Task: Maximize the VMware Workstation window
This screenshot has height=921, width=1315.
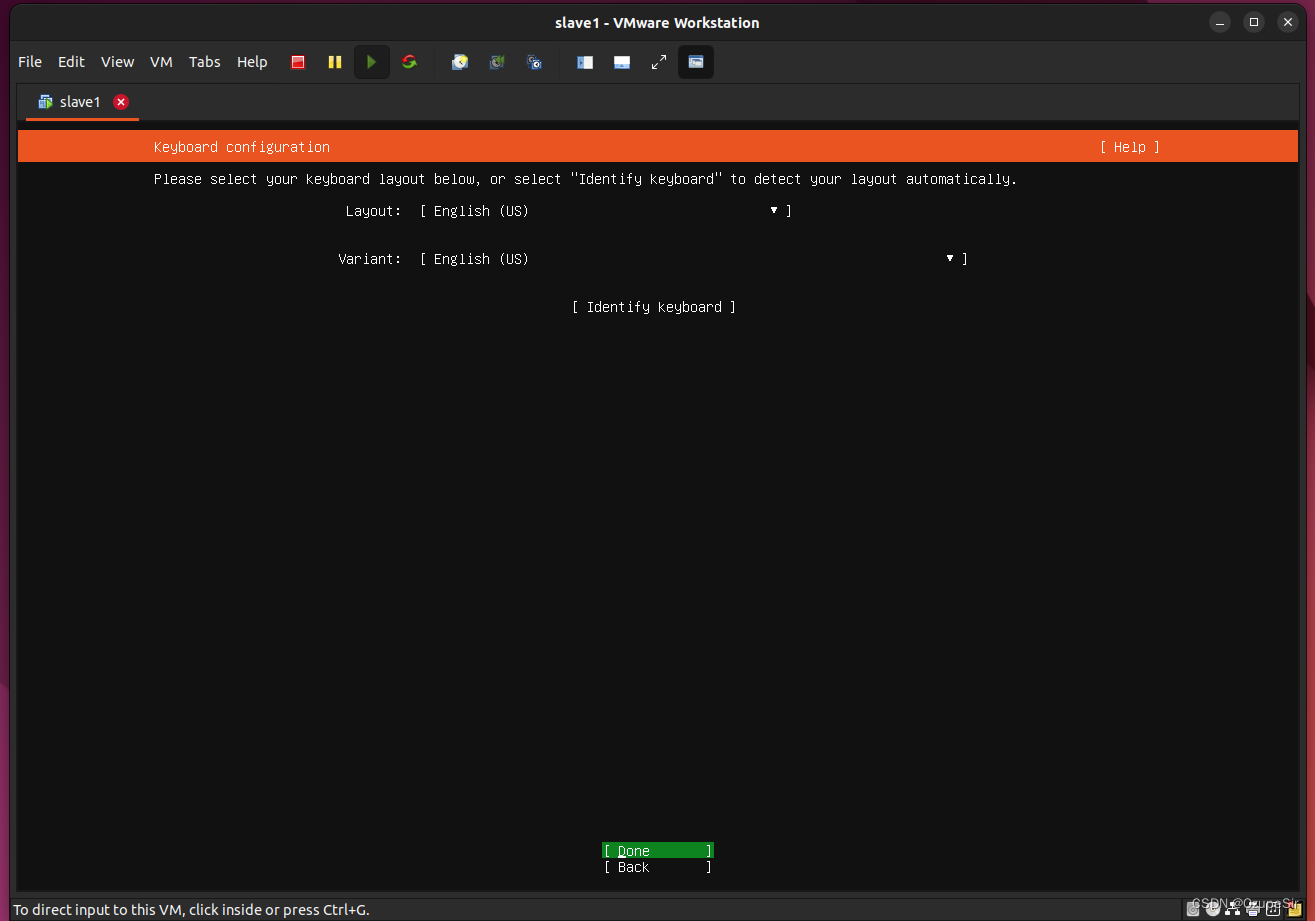Action: click(x=1253, y=22)
